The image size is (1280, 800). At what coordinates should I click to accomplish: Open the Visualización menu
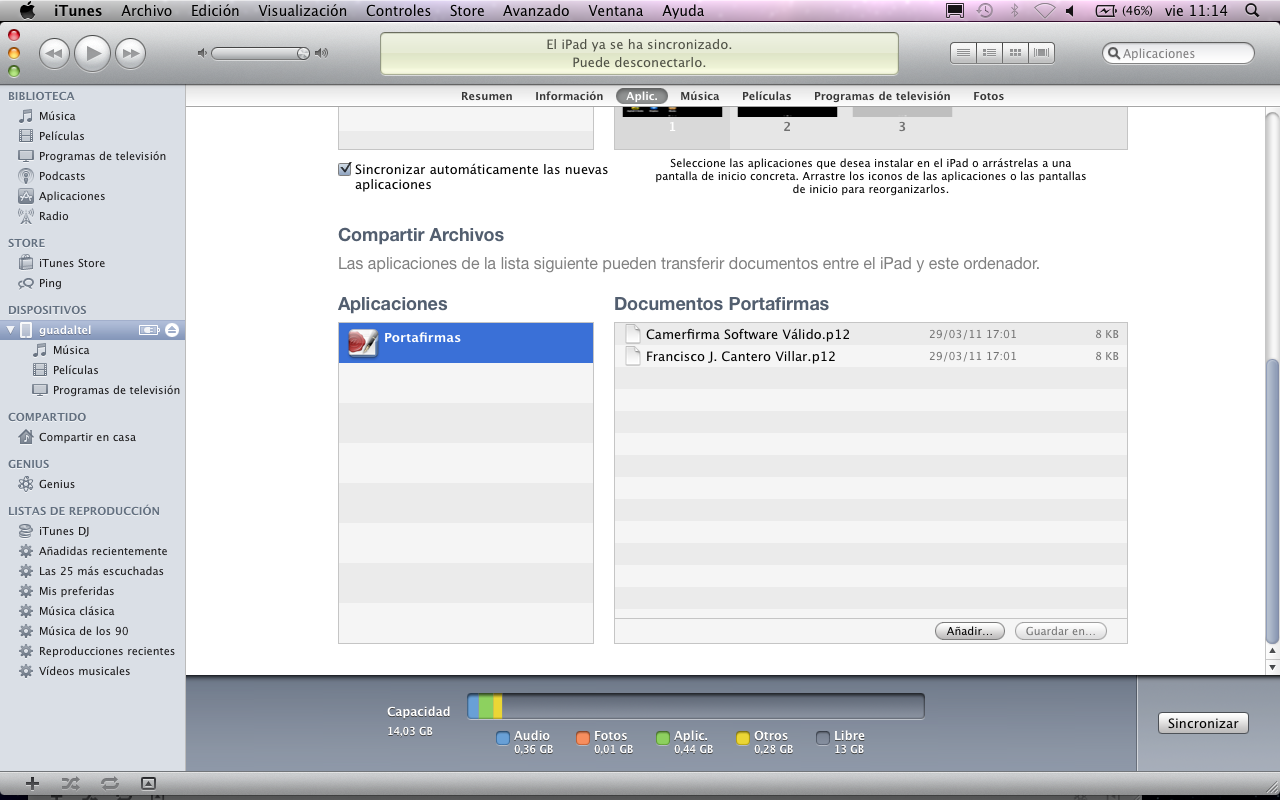303,11
